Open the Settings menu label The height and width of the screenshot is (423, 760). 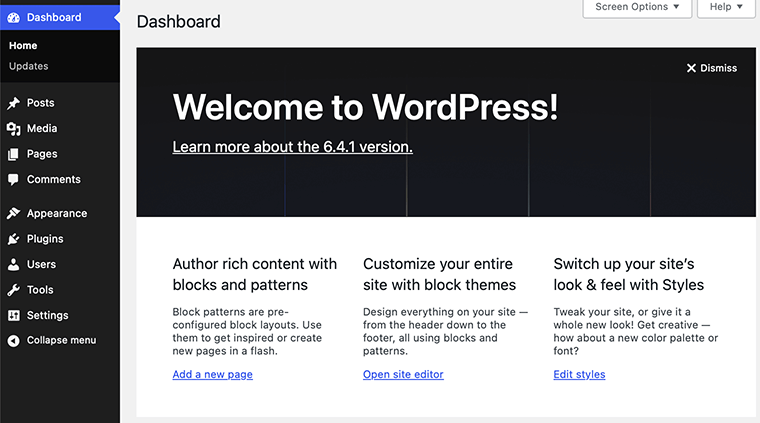coord(48,315)
